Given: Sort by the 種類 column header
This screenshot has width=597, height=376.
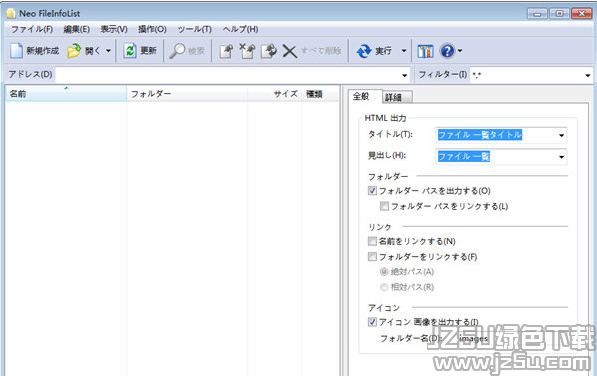Looking at the screenshot, I should [x=320, y=94].
